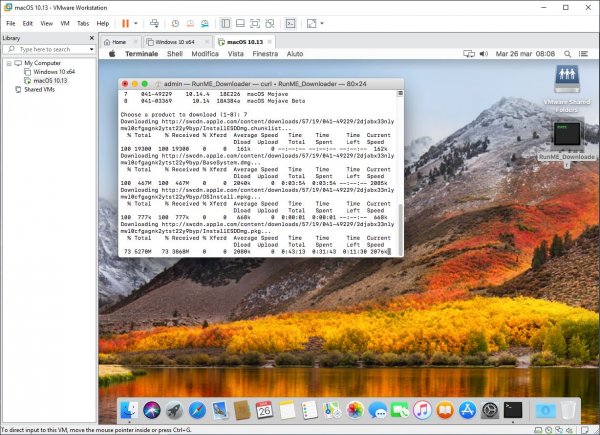The width and height of the screenshot is (600, 435).
Task: Take a snapshot of this virtual machine
Action: click(x=175, y=24)
